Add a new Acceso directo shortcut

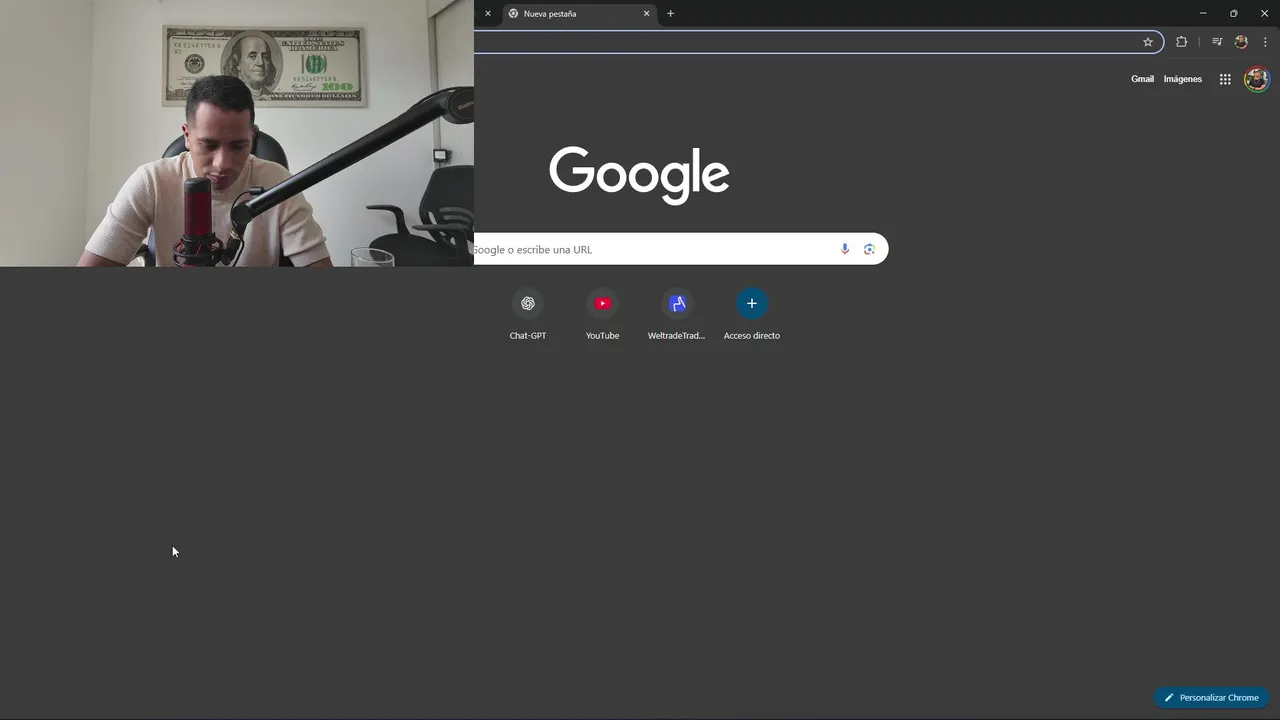(x=752, y=314)
